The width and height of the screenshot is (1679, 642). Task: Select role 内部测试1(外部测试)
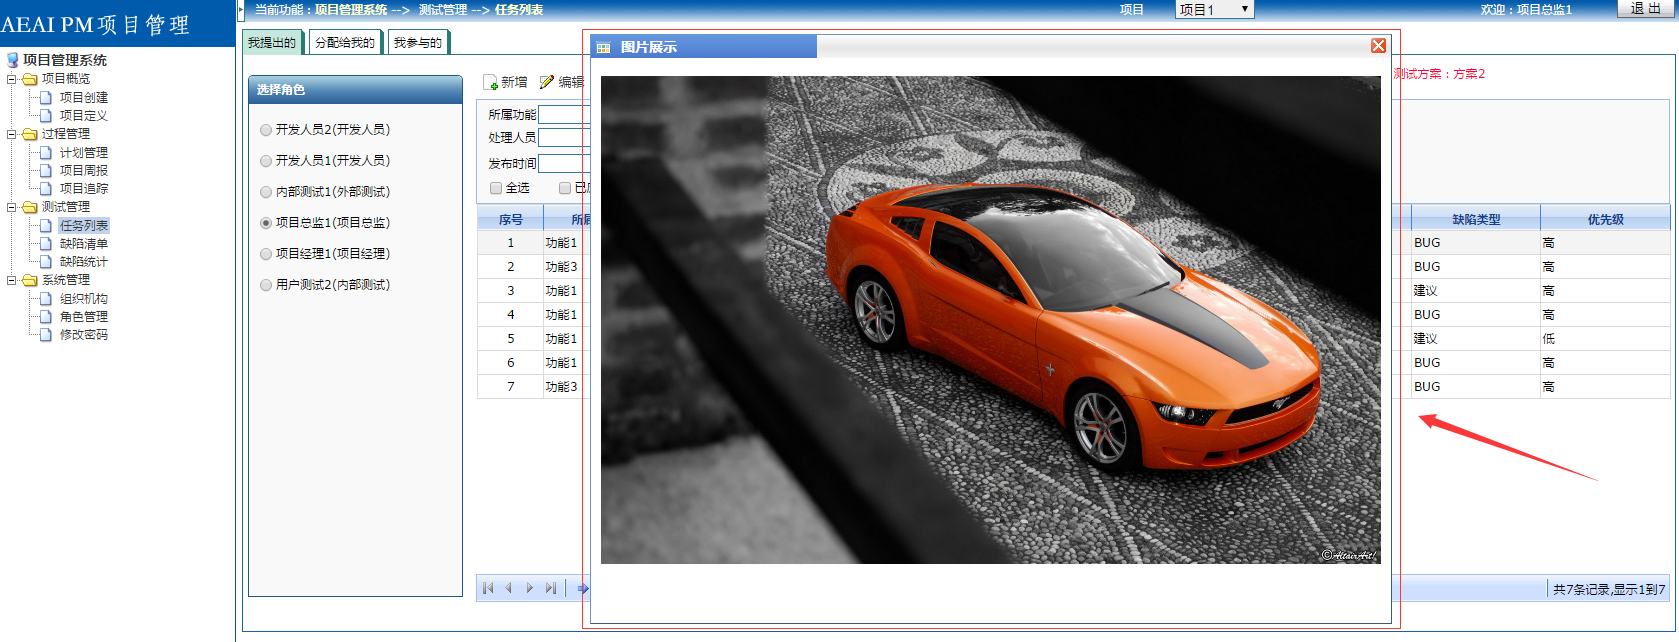266,192
